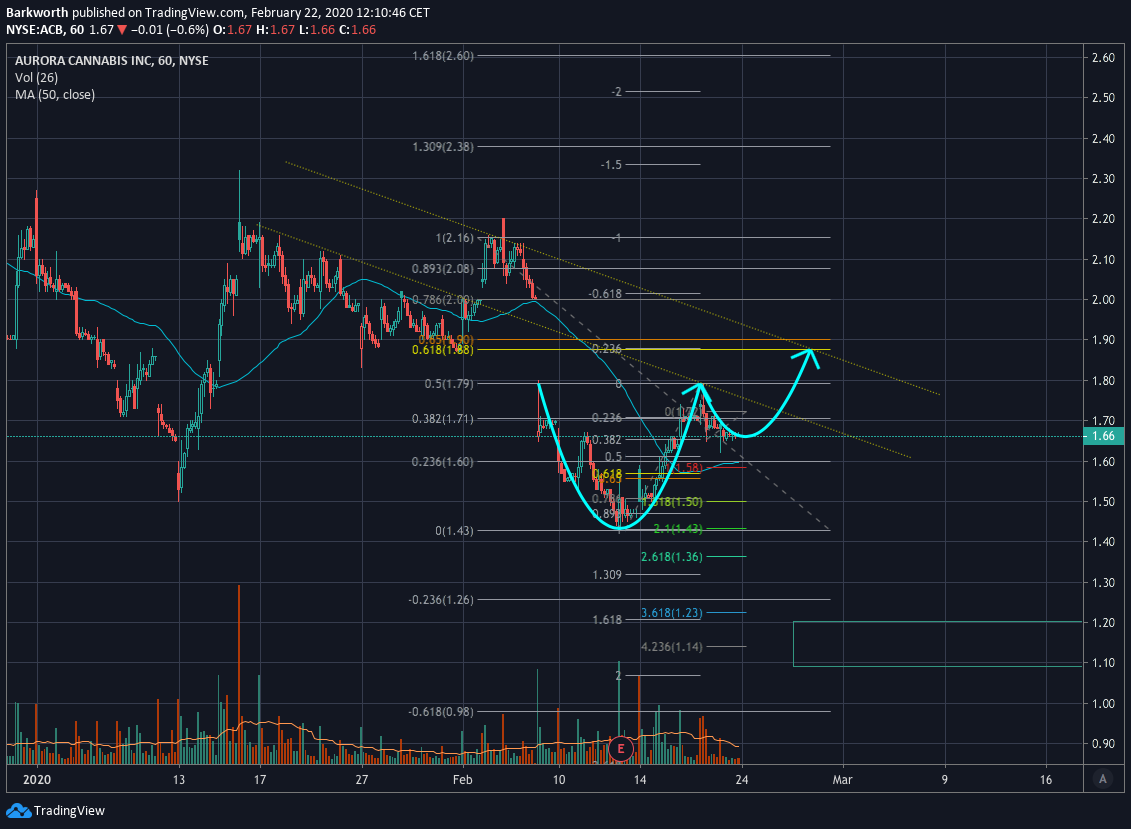Click the 1.618(2.60) Fibonacci level label

point(442,56)
